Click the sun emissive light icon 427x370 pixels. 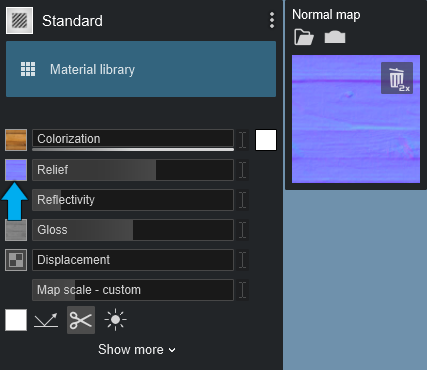click(x=115, y=320)
